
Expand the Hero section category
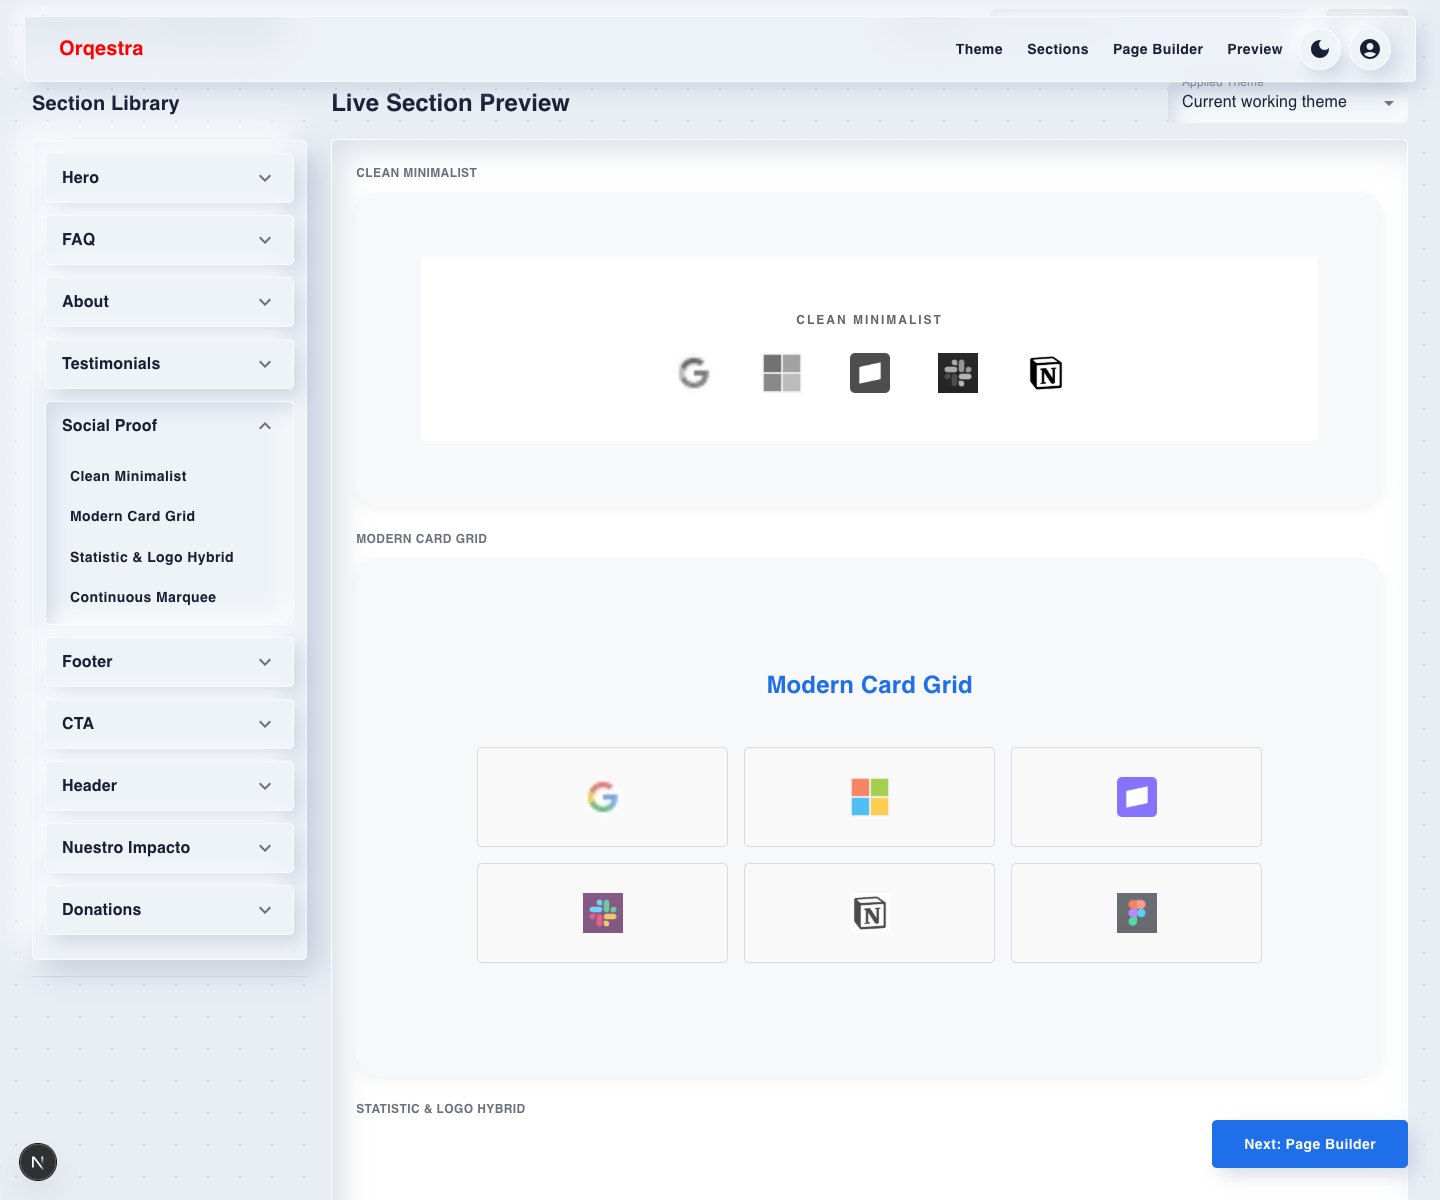click(170, 178)
